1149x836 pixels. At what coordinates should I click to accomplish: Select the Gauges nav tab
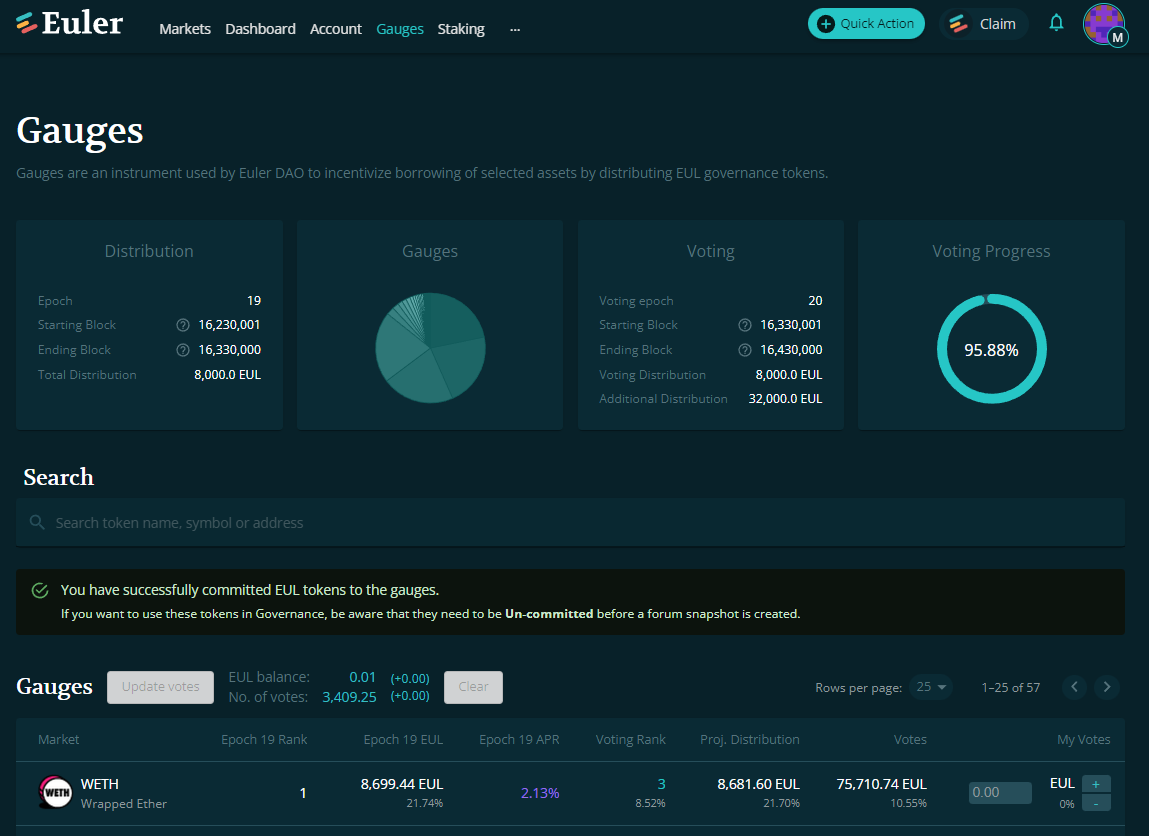tap(399, 29)
